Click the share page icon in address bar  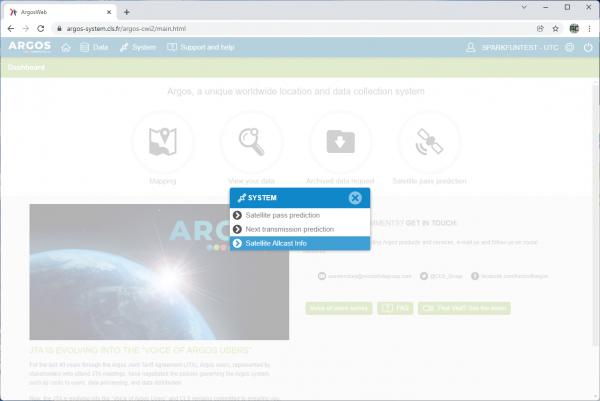point(540,29)
